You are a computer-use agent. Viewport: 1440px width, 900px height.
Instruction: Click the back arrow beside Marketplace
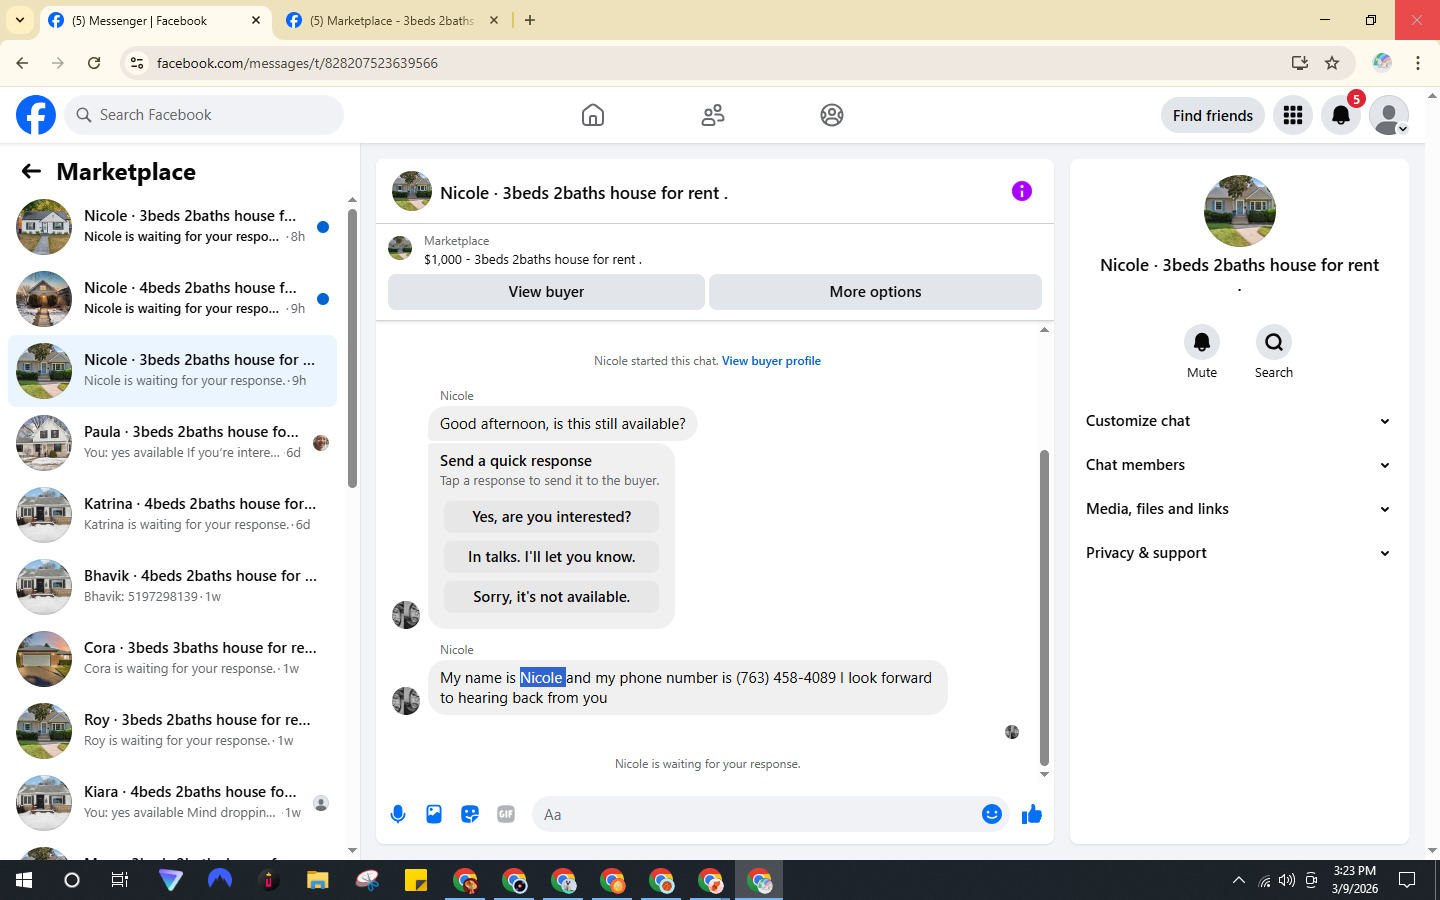tap(31, 172)
